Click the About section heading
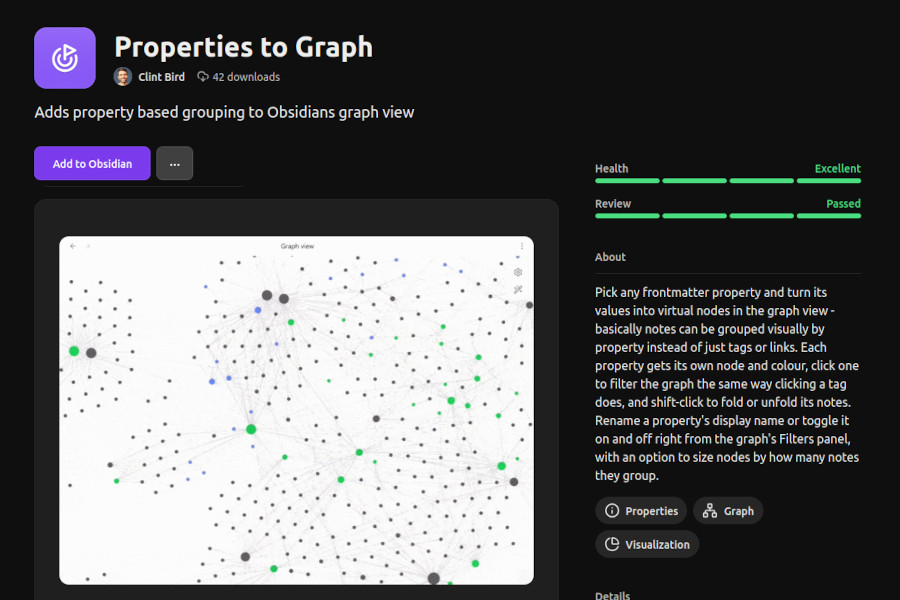This screenshot has height=600, width=900. pyautogui.click(x=610, y=257)
